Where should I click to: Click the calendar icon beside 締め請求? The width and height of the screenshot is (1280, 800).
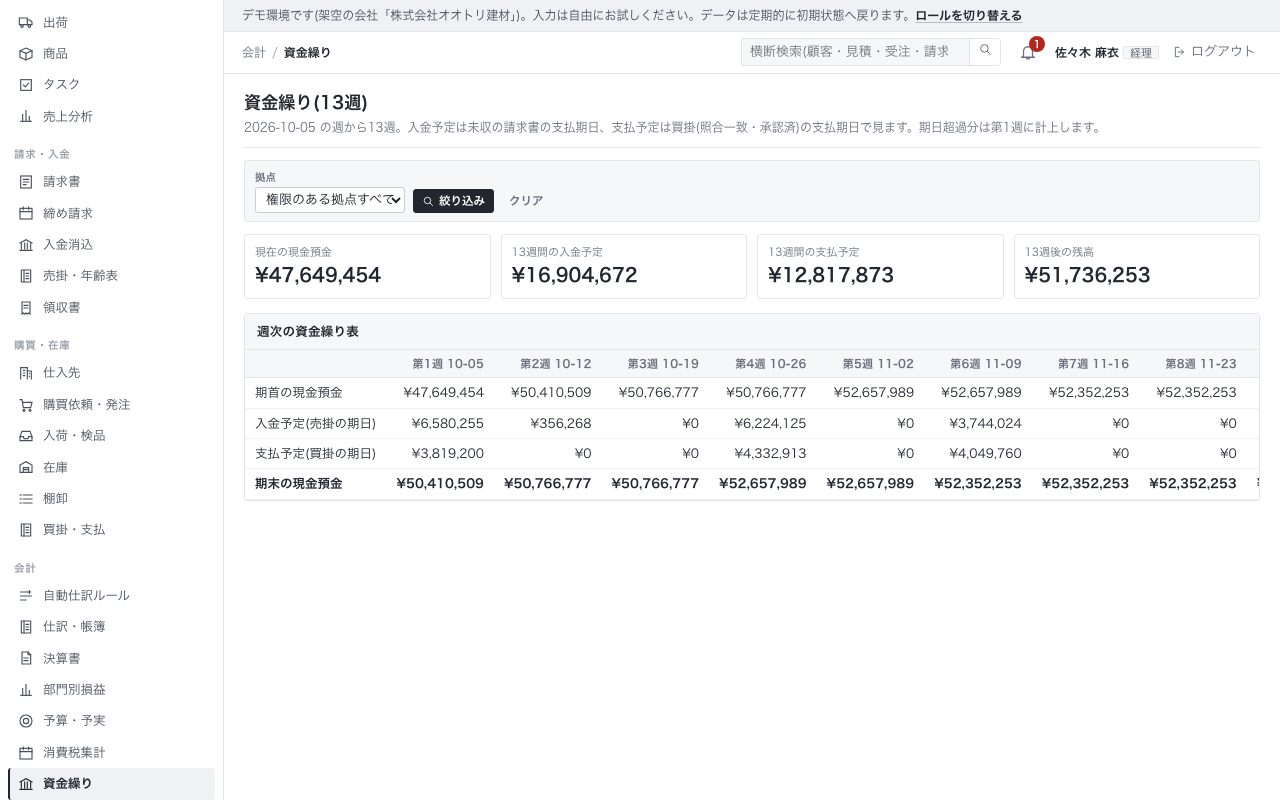click(x=26, y=213)
